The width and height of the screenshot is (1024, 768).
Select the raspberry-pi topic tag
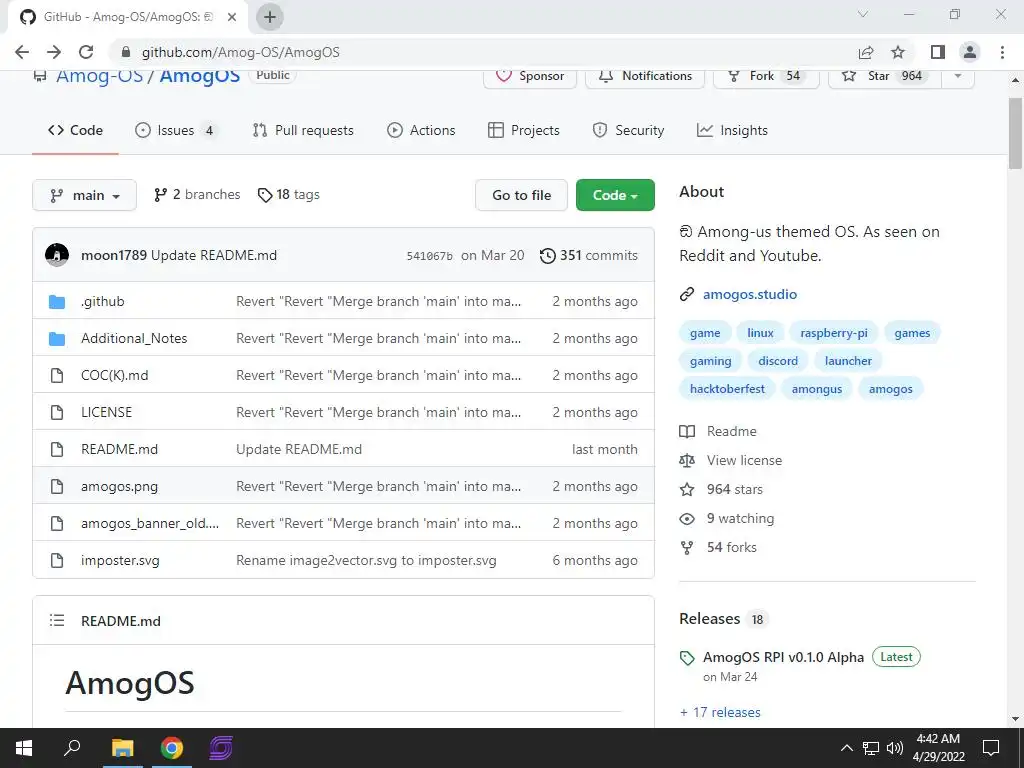click(834, 333)
